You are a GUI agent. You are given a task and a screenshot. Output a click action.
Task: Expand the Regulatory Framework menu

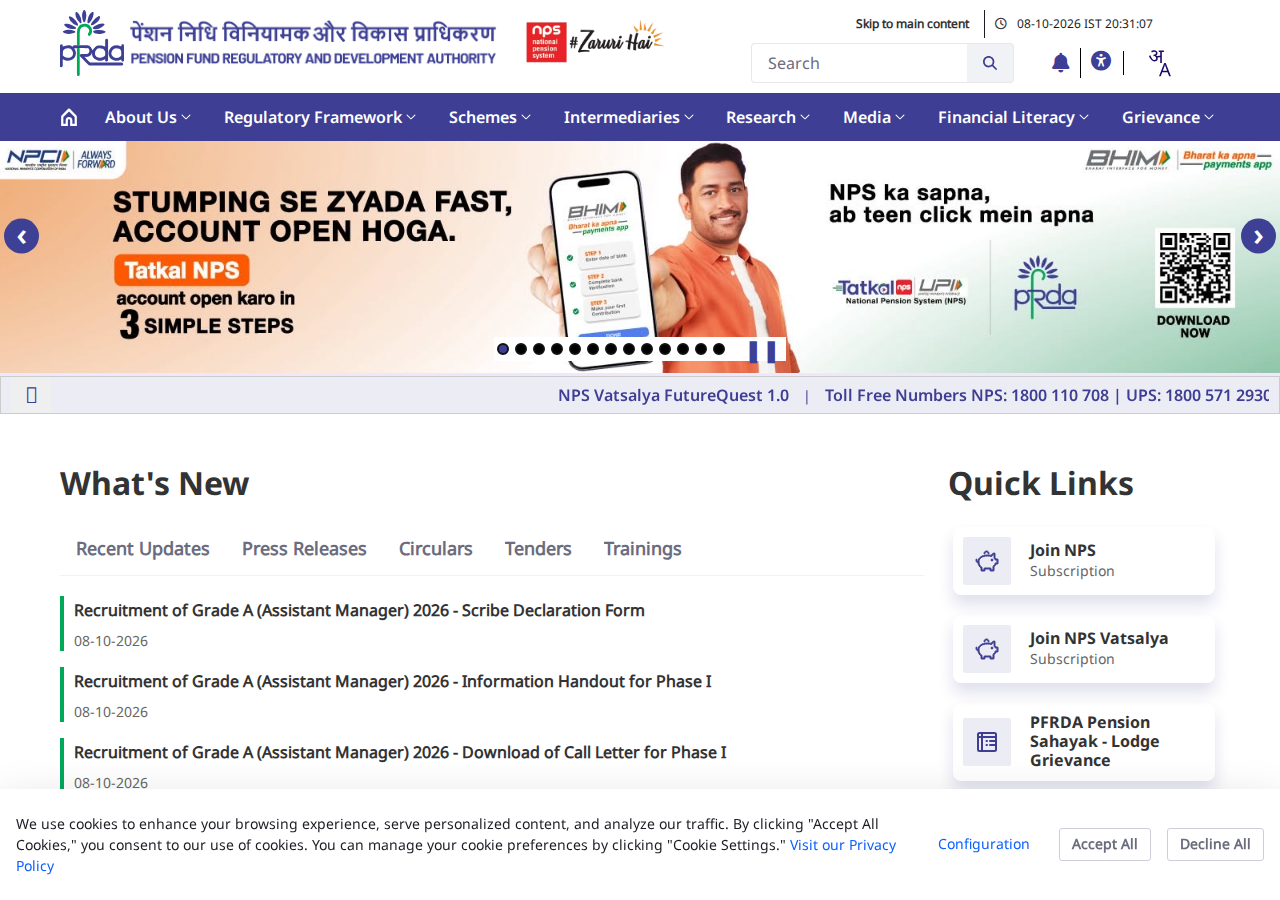pyautogui.click(x=320, y=117)
